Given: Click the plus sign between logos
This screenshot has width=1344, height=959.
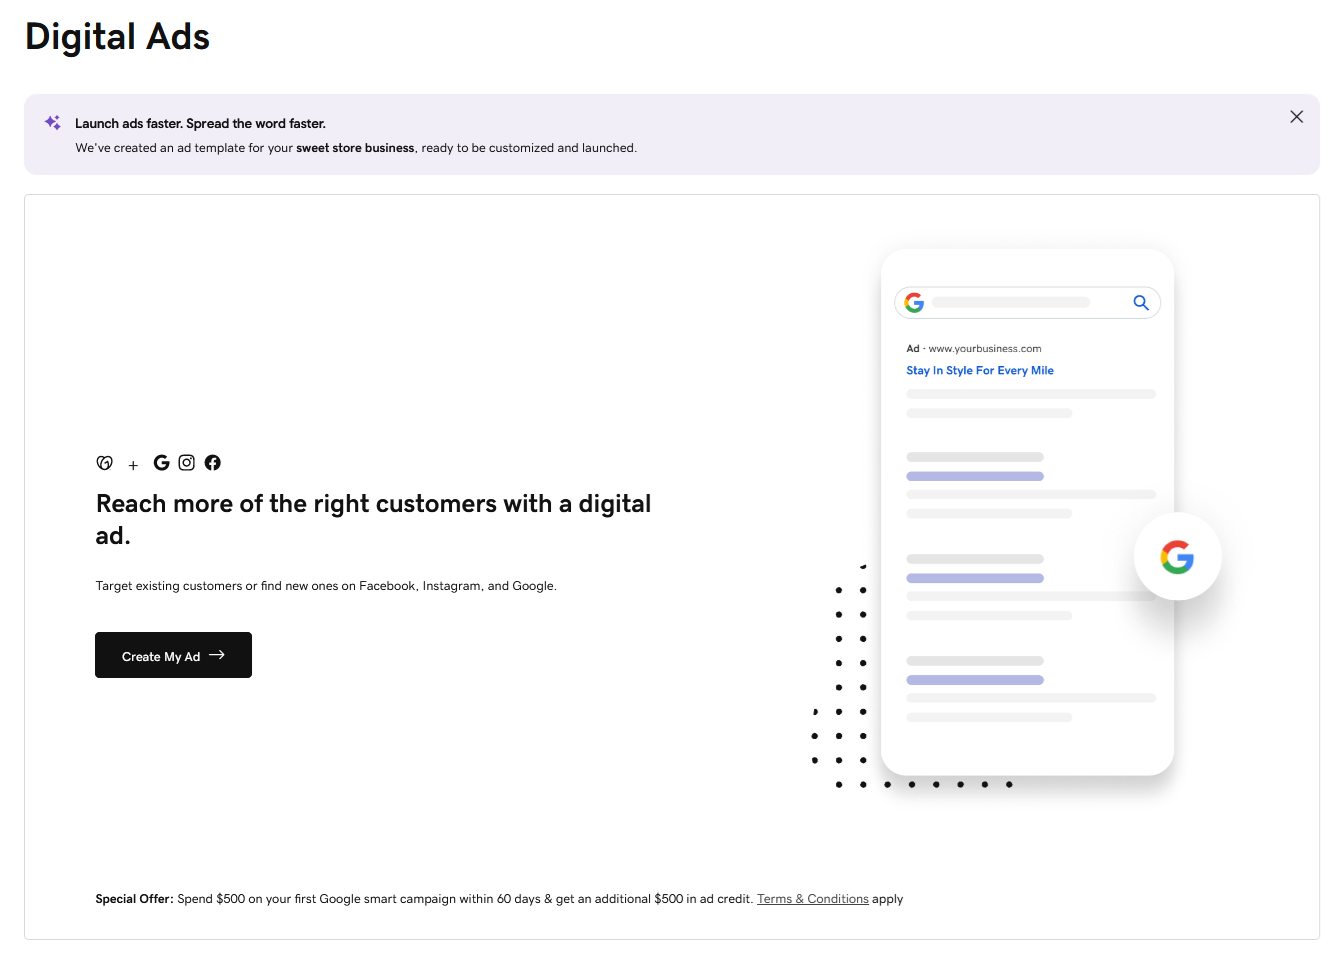Looking at the screenshot, I should (x=133, y=465).
